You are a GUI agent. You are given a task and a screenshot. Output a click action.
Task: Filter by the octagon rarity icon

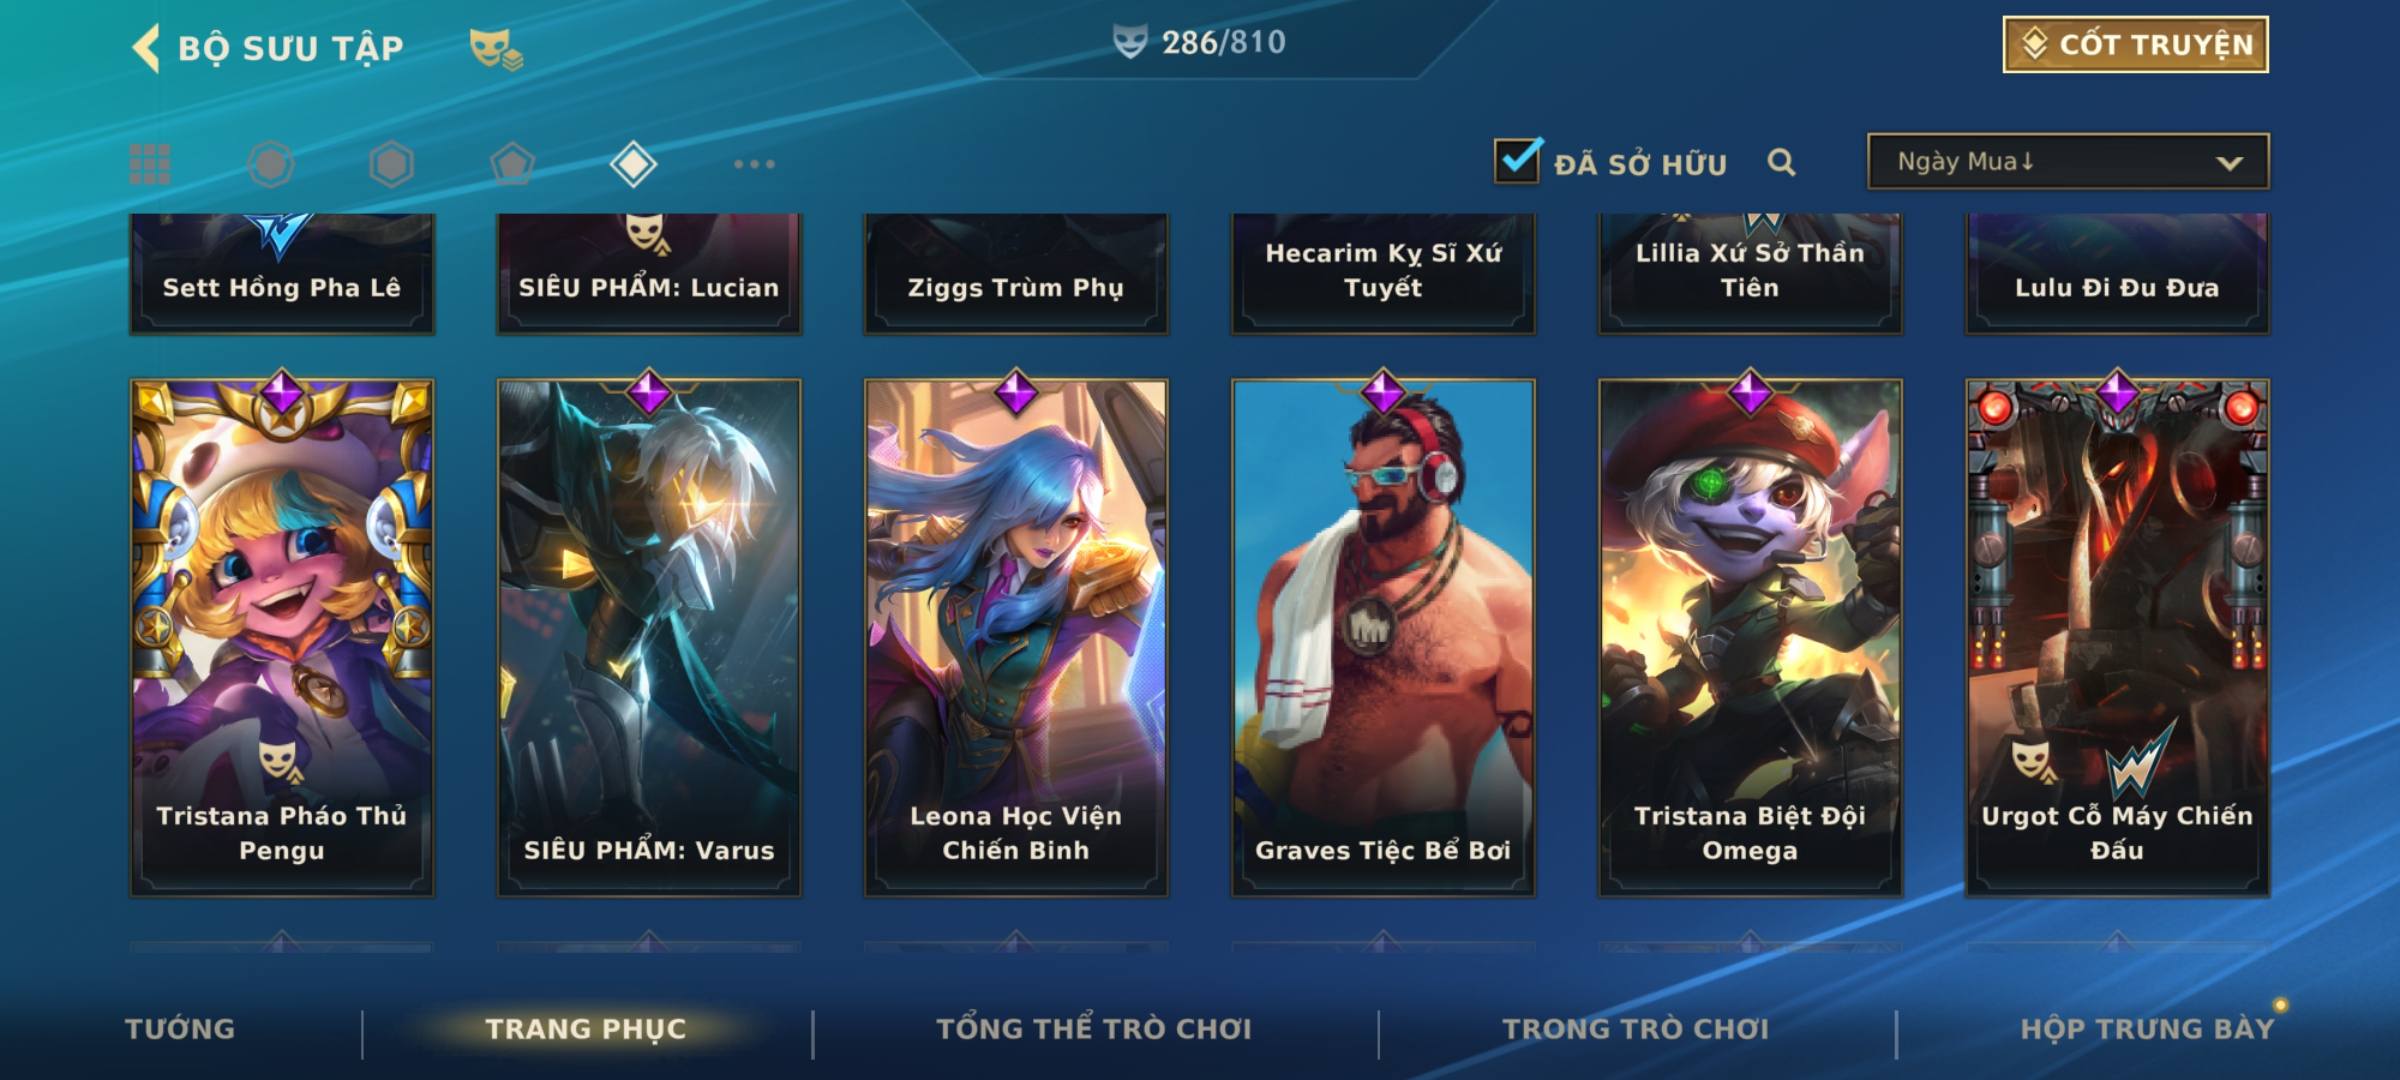271,164
